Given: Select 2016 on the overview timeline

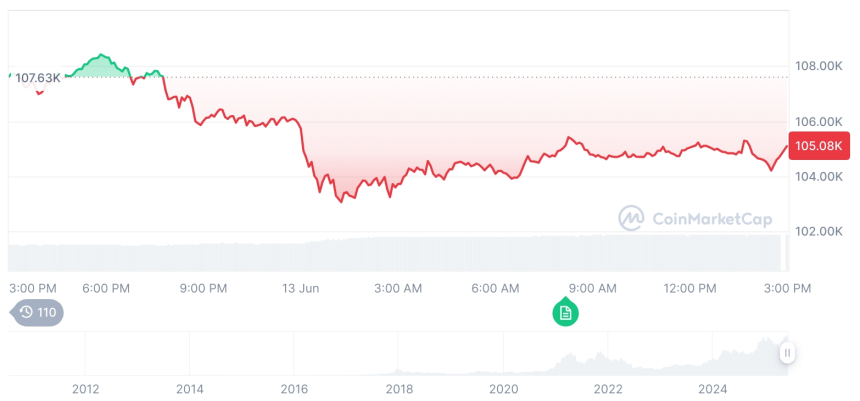Looking at the screenshot, I should (x=294, y=389).
